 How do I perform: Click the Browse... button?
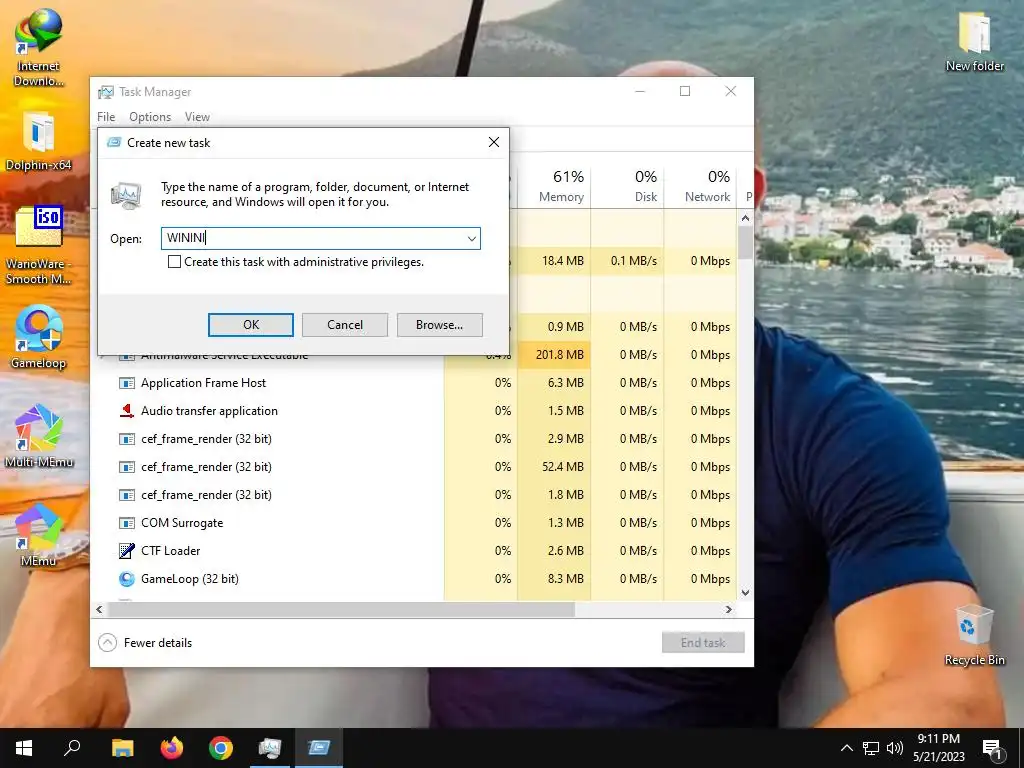440,325
